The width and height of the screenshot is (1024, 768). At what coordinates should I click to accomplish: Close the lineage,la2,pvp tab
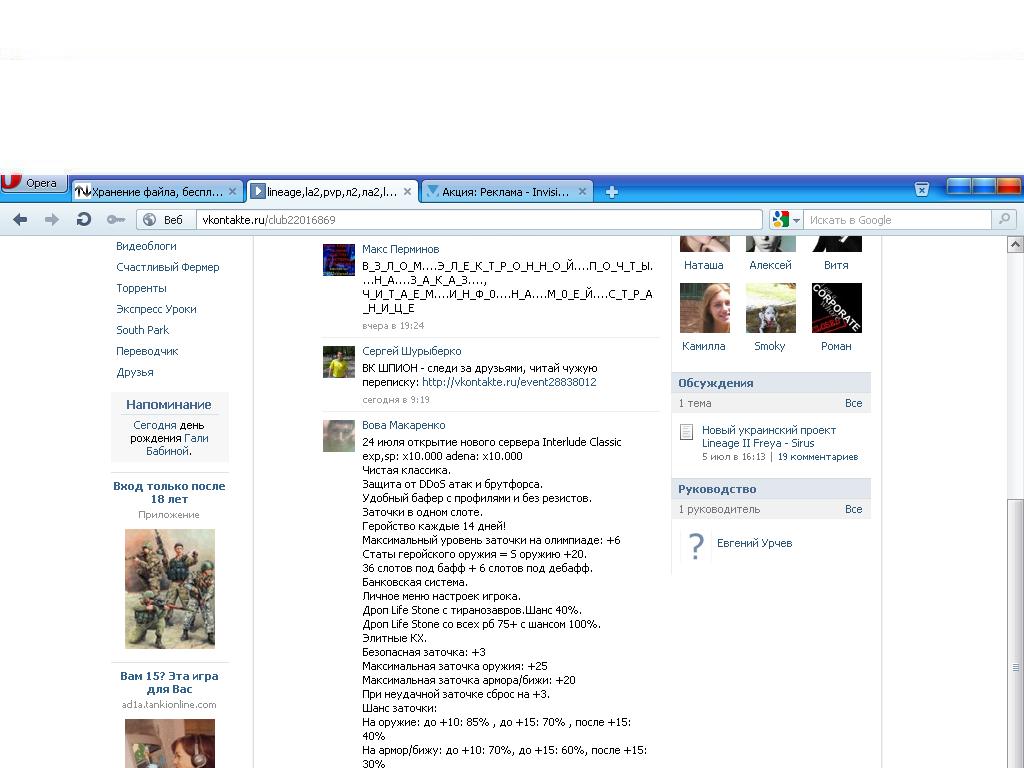408,192
